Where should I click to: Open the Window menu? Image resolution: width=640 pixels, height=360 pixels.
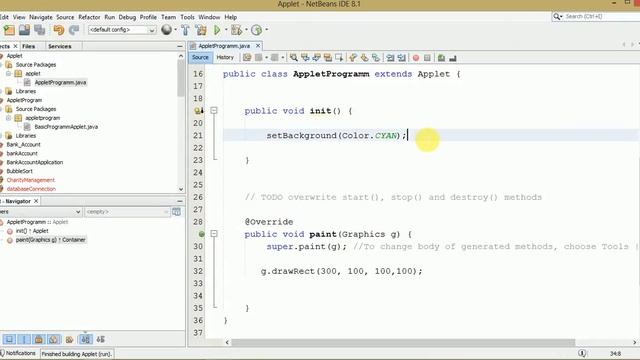[209, 17]
